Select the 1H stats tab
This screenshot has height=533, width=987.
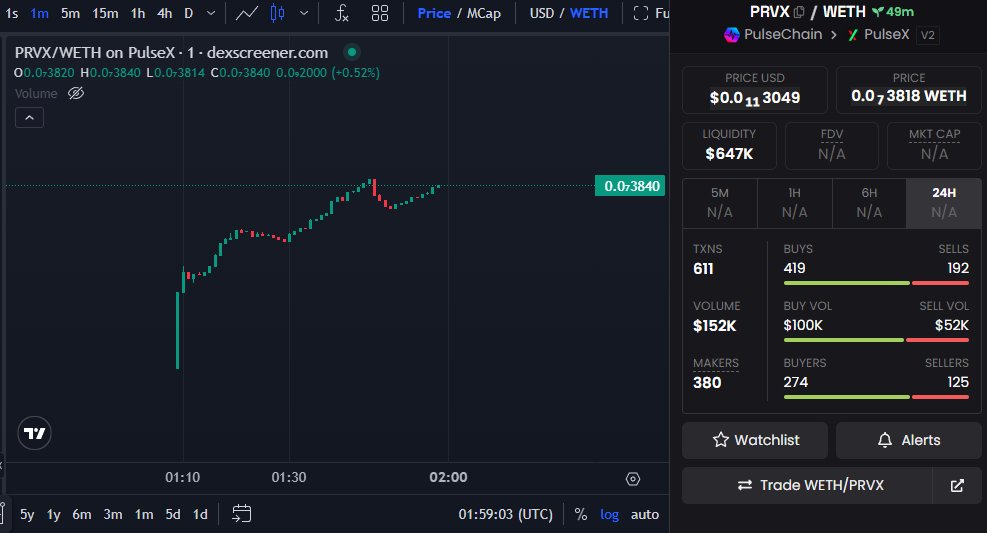pyautogui.click(x=794, y=203)
